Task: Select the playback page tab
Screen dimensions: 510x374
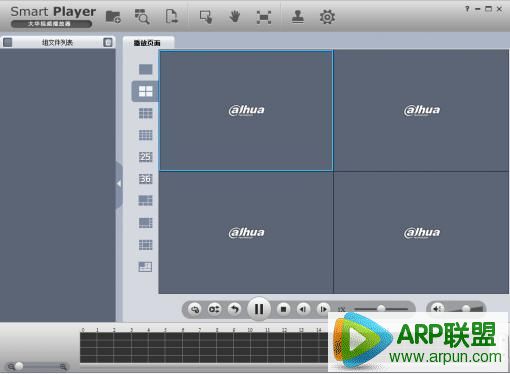Action: coord(147,43)
